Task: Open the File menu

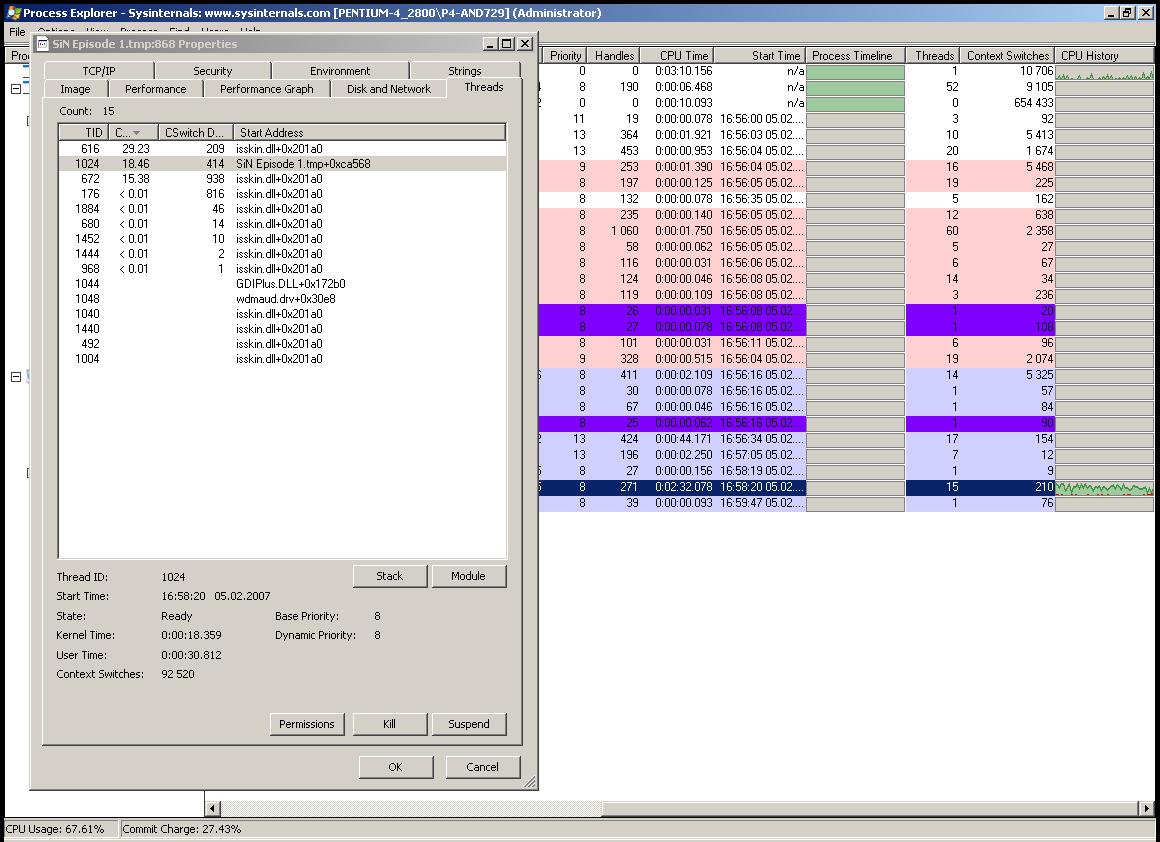Action: click(18, 32)
